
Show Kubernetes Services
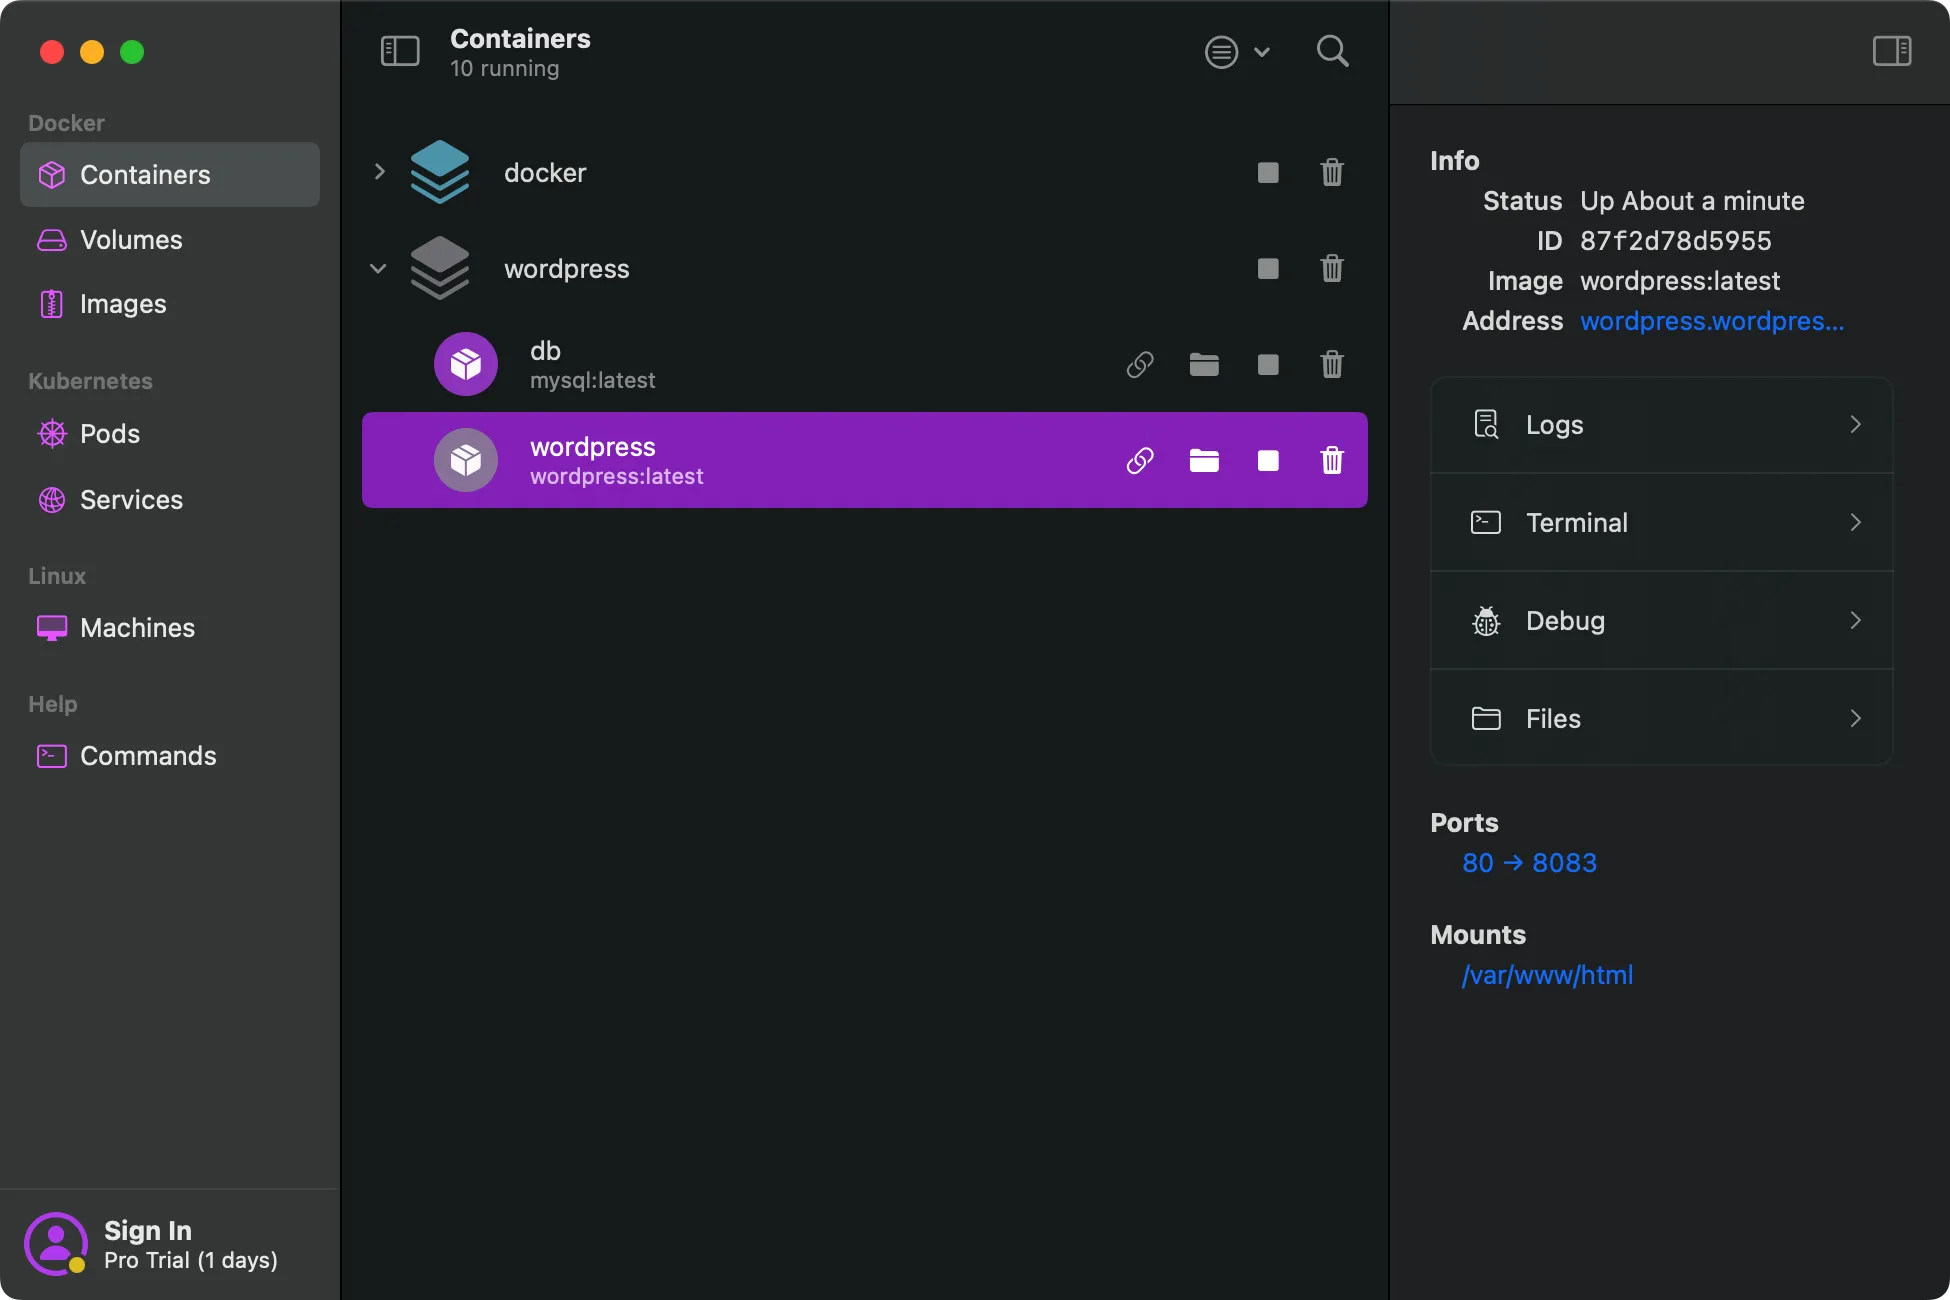point(170,500)
